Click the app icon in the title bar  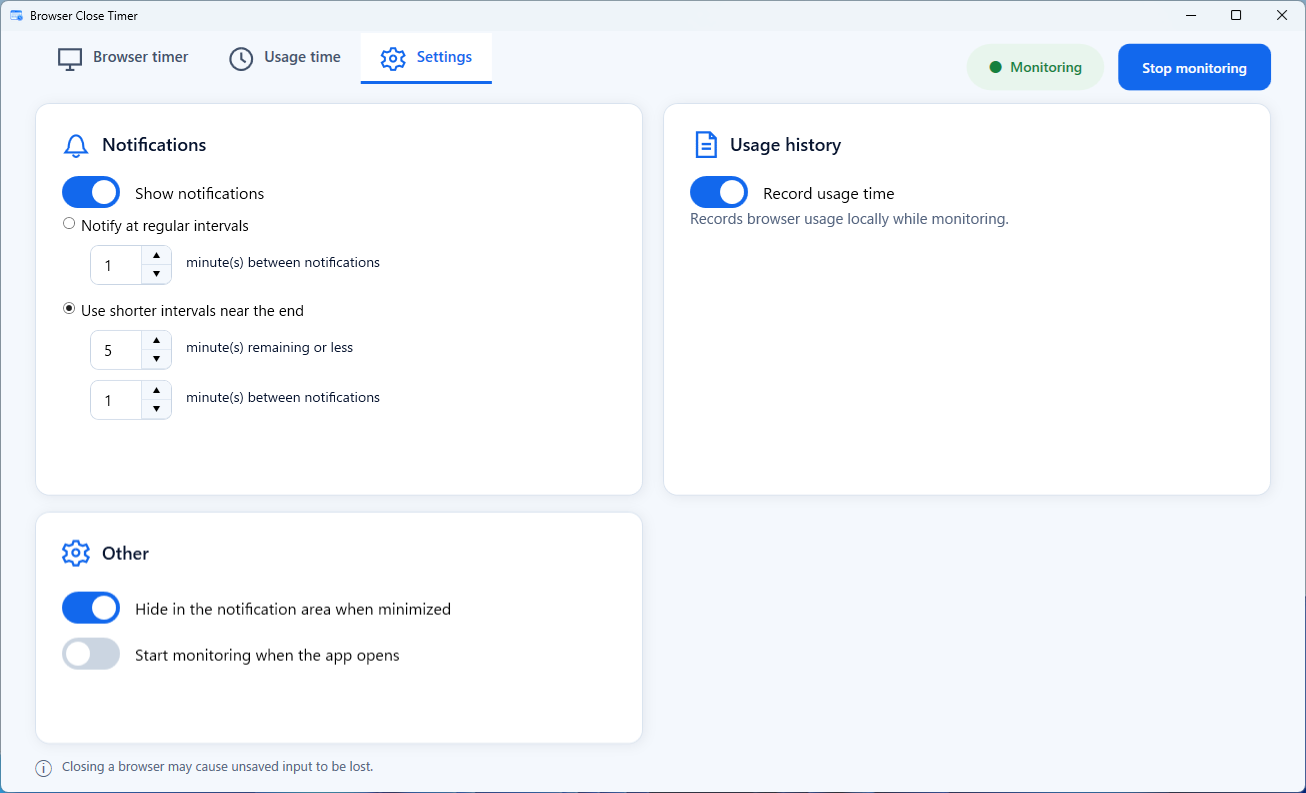tap(16, 16)
